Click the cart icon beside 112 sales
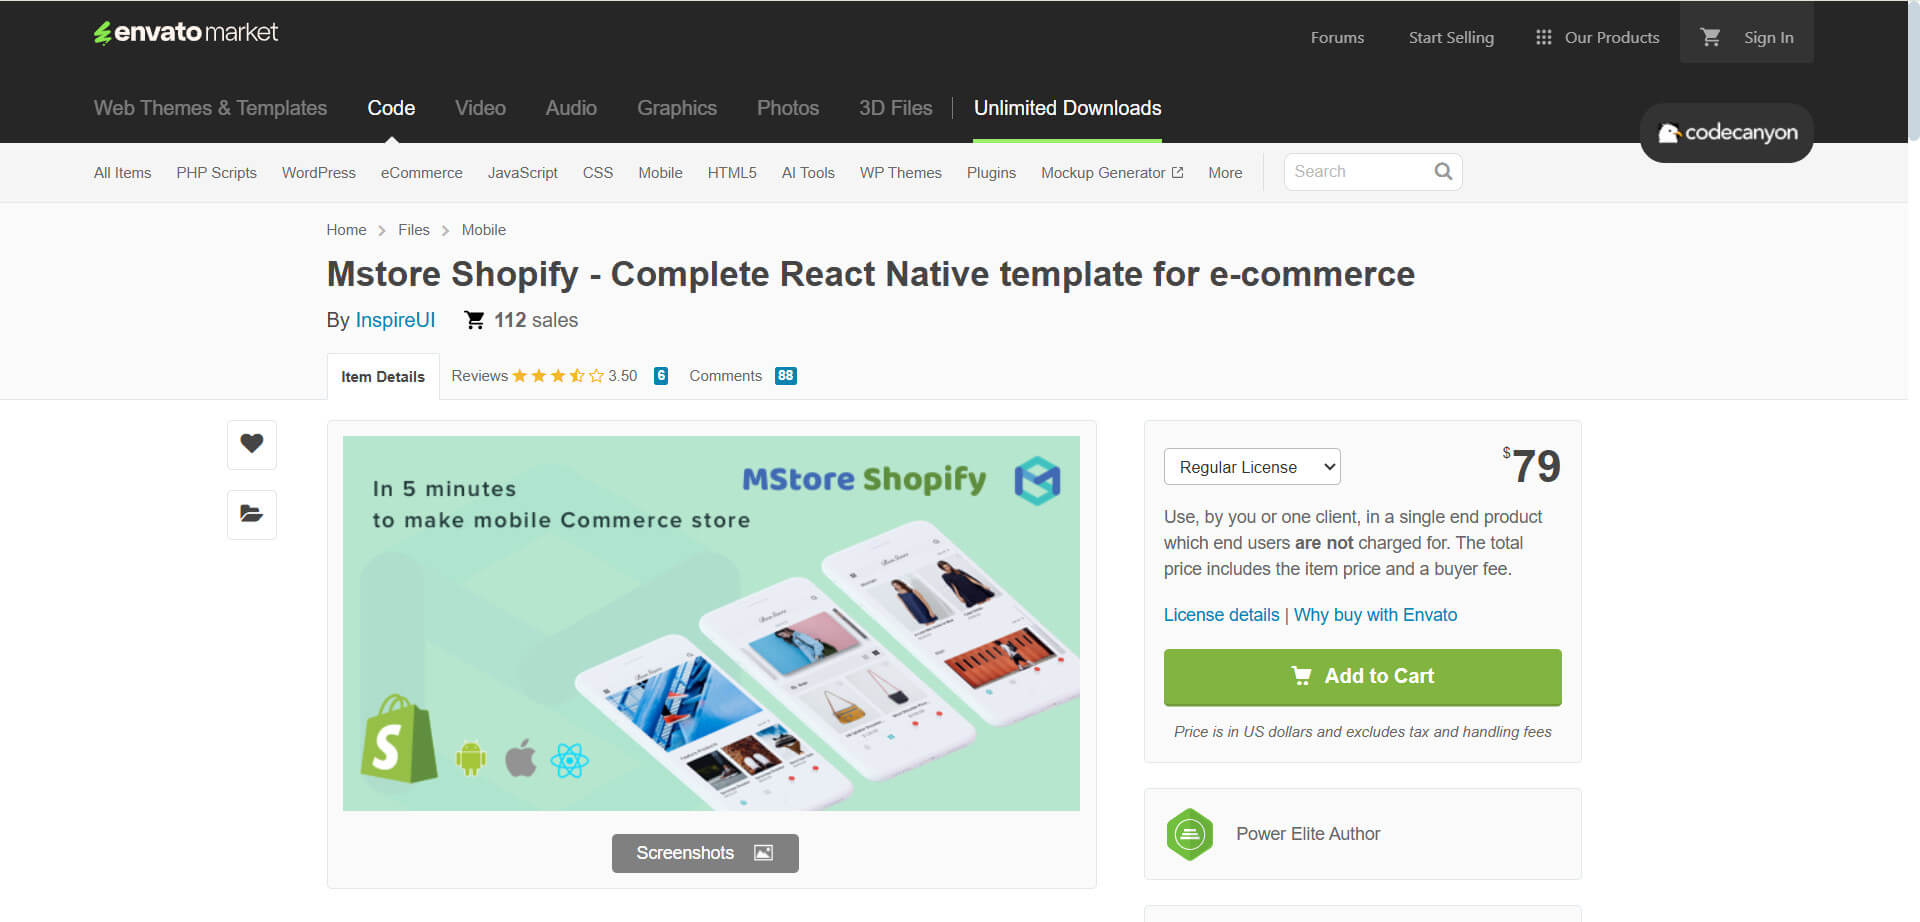The width and height of the screenshot is (1920, 922). point(474,320)
